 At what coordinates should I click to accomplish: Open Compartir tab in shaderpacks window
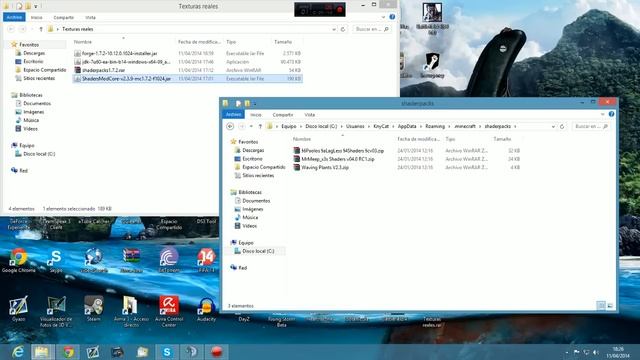point(283,115)
